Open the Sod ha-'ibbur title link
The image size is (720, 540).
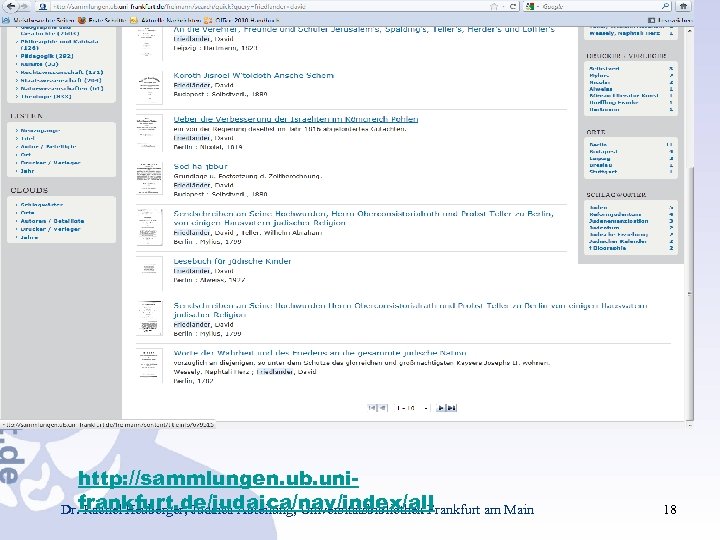200,166
